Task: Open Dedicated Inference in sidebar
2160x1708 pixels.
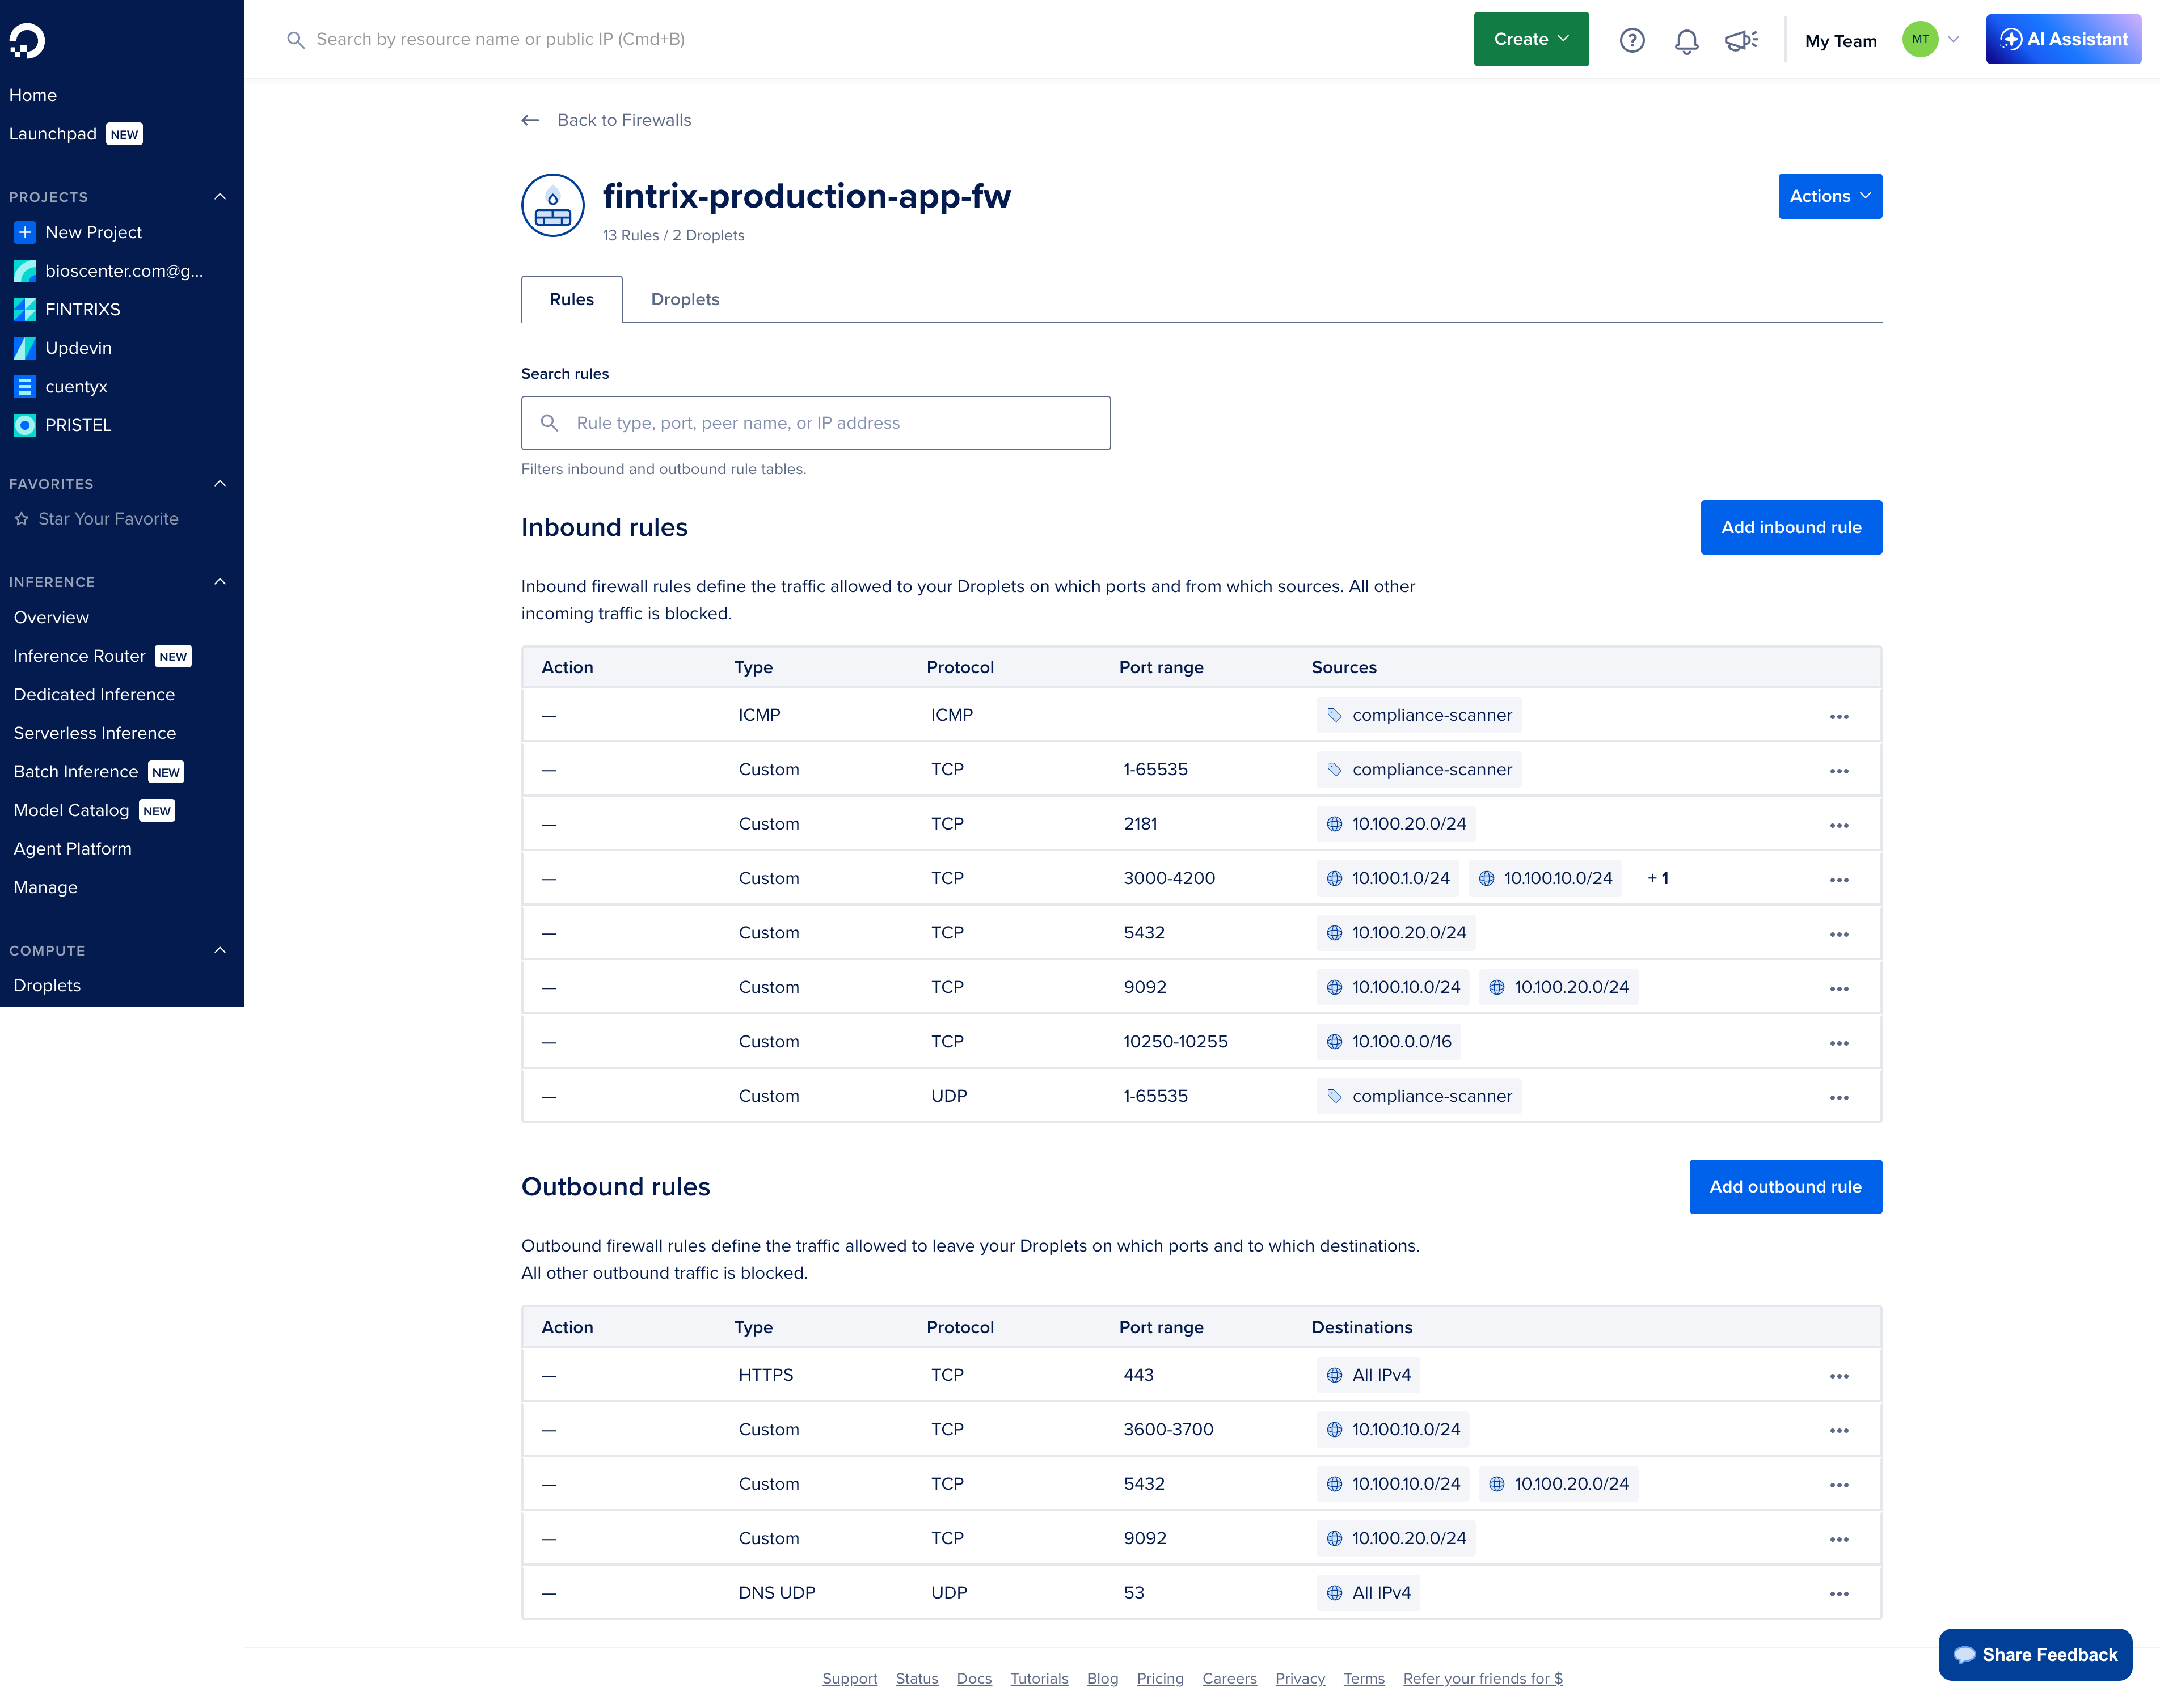Action: tap(94, 695)
